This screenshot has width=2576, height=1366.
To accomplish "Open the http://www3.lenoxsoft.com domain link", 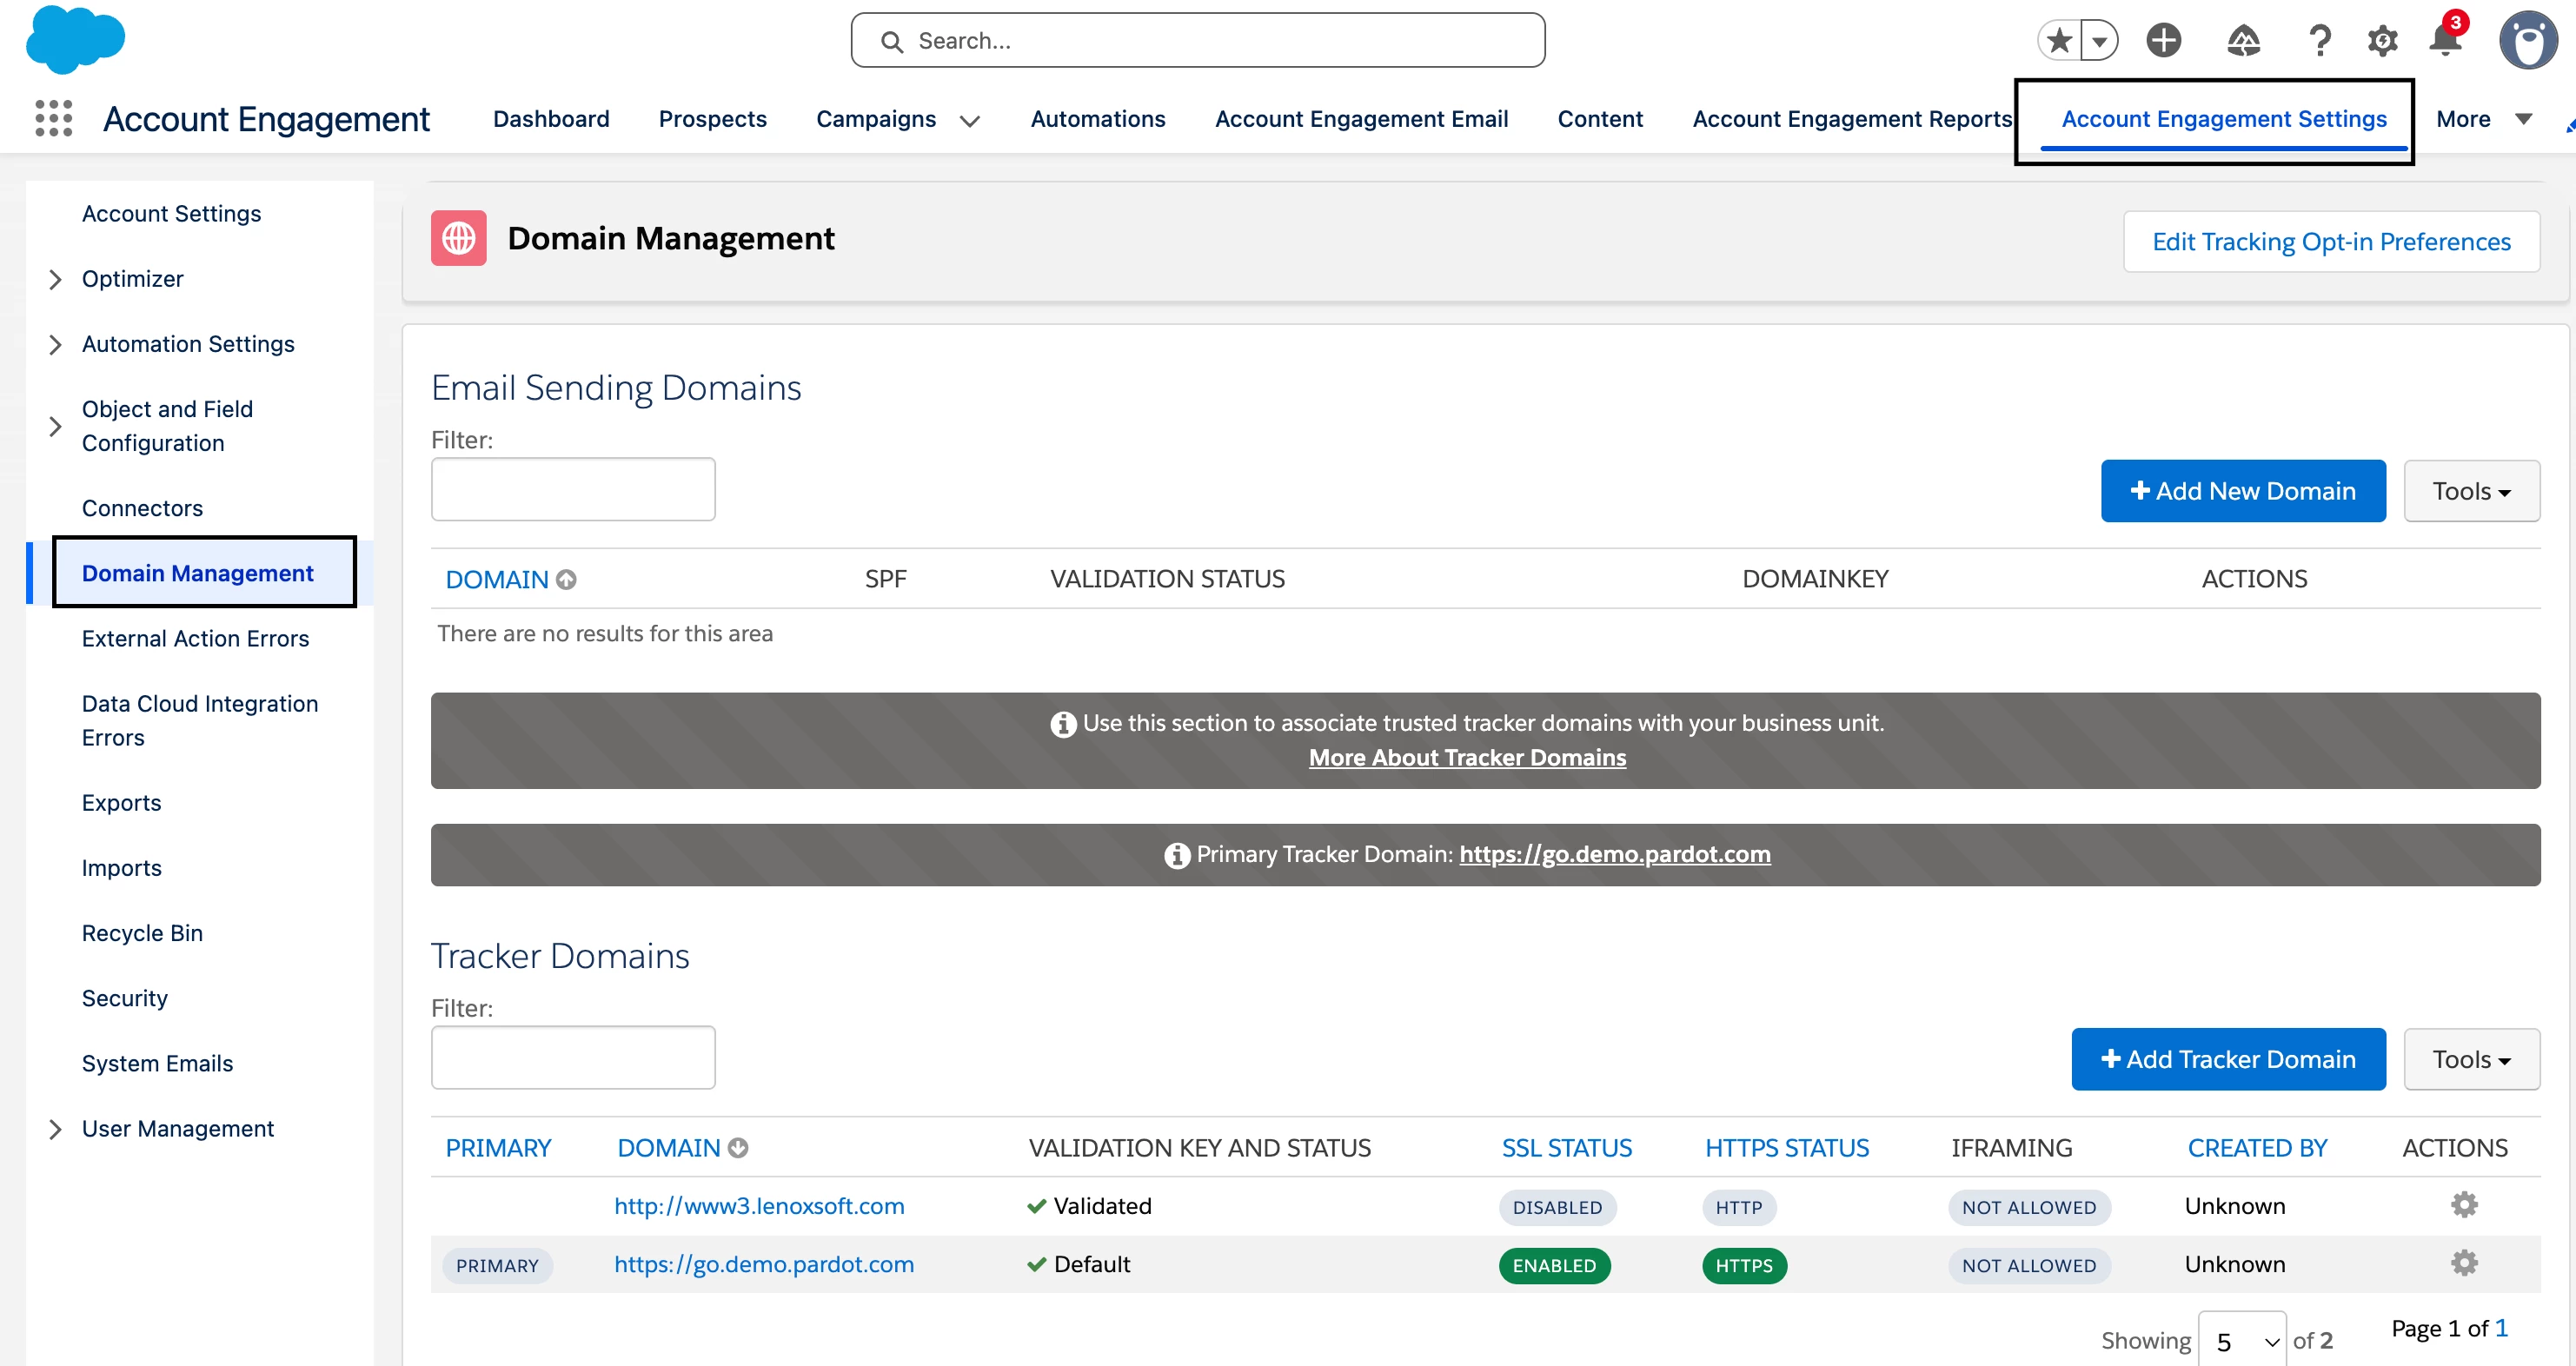I will coord(759,1205).
